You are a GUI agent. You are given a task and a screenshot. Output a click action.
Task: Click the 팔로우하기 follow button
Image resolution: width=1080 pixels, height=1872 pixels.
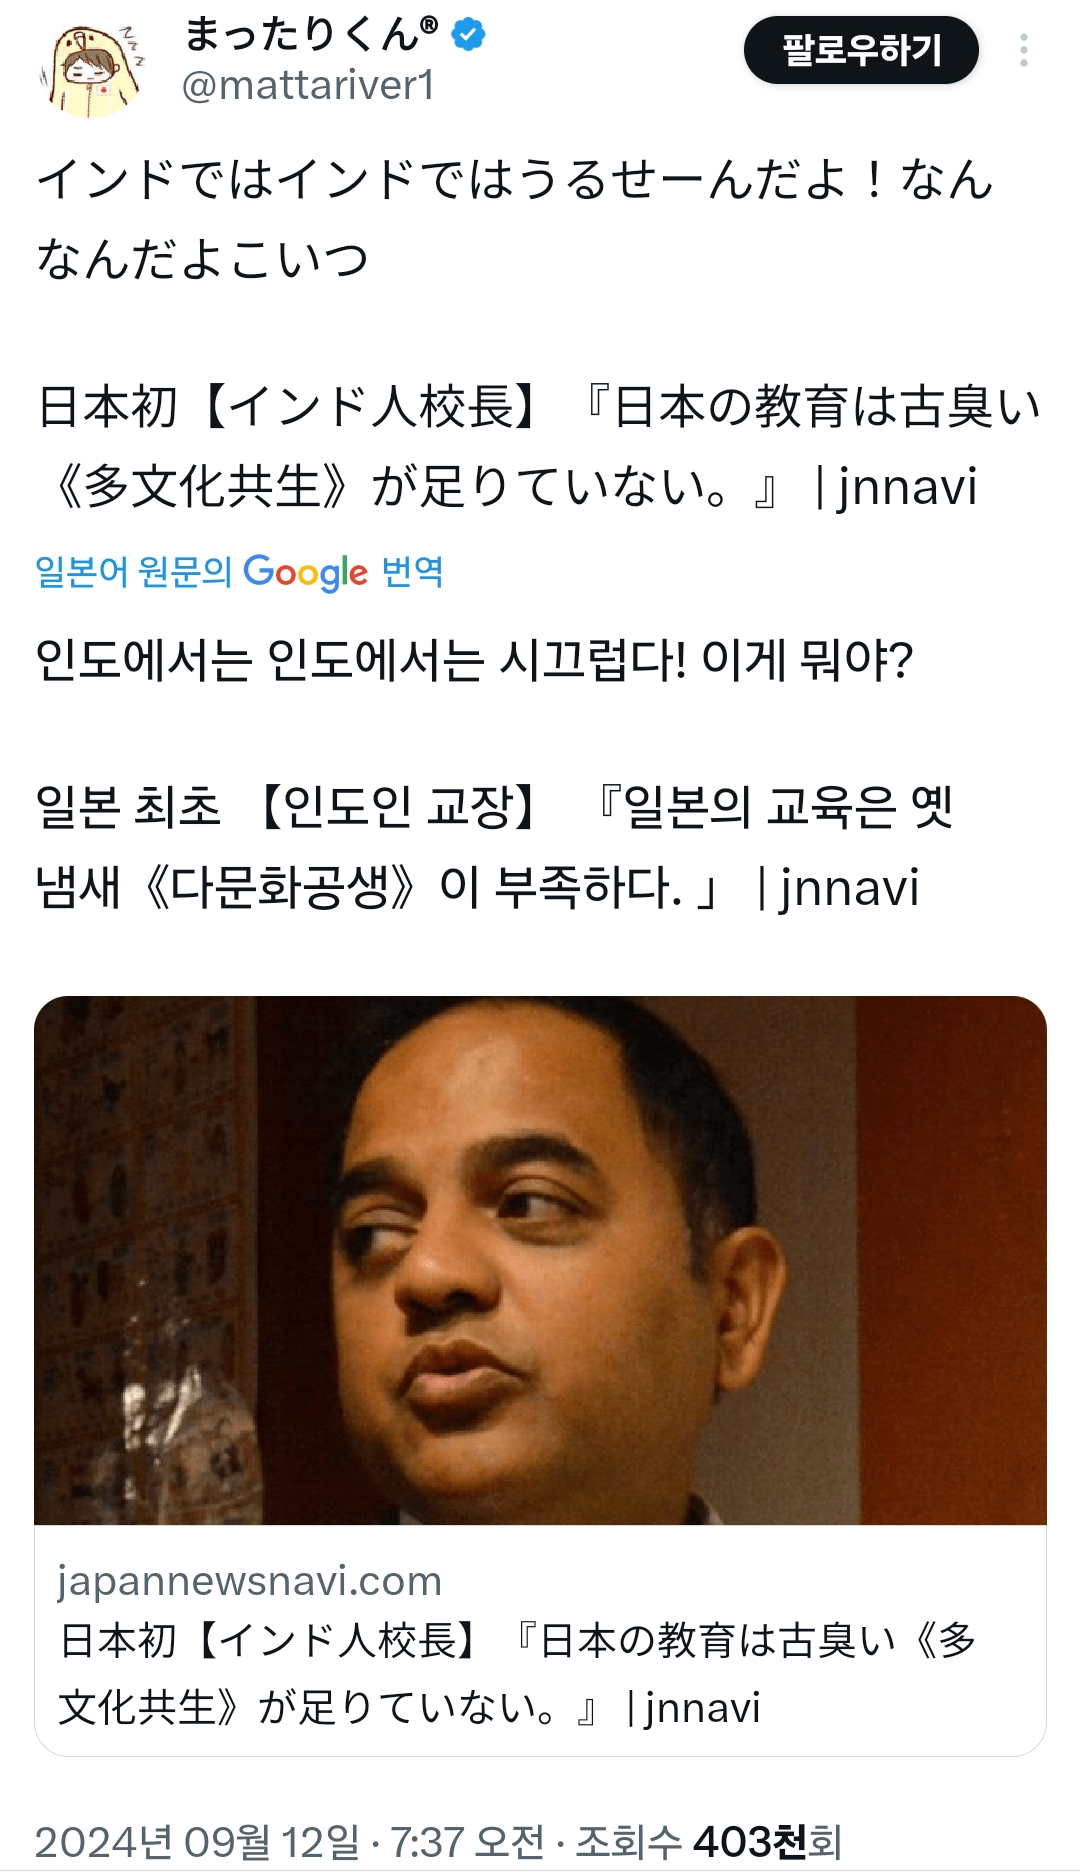point(861,50)
